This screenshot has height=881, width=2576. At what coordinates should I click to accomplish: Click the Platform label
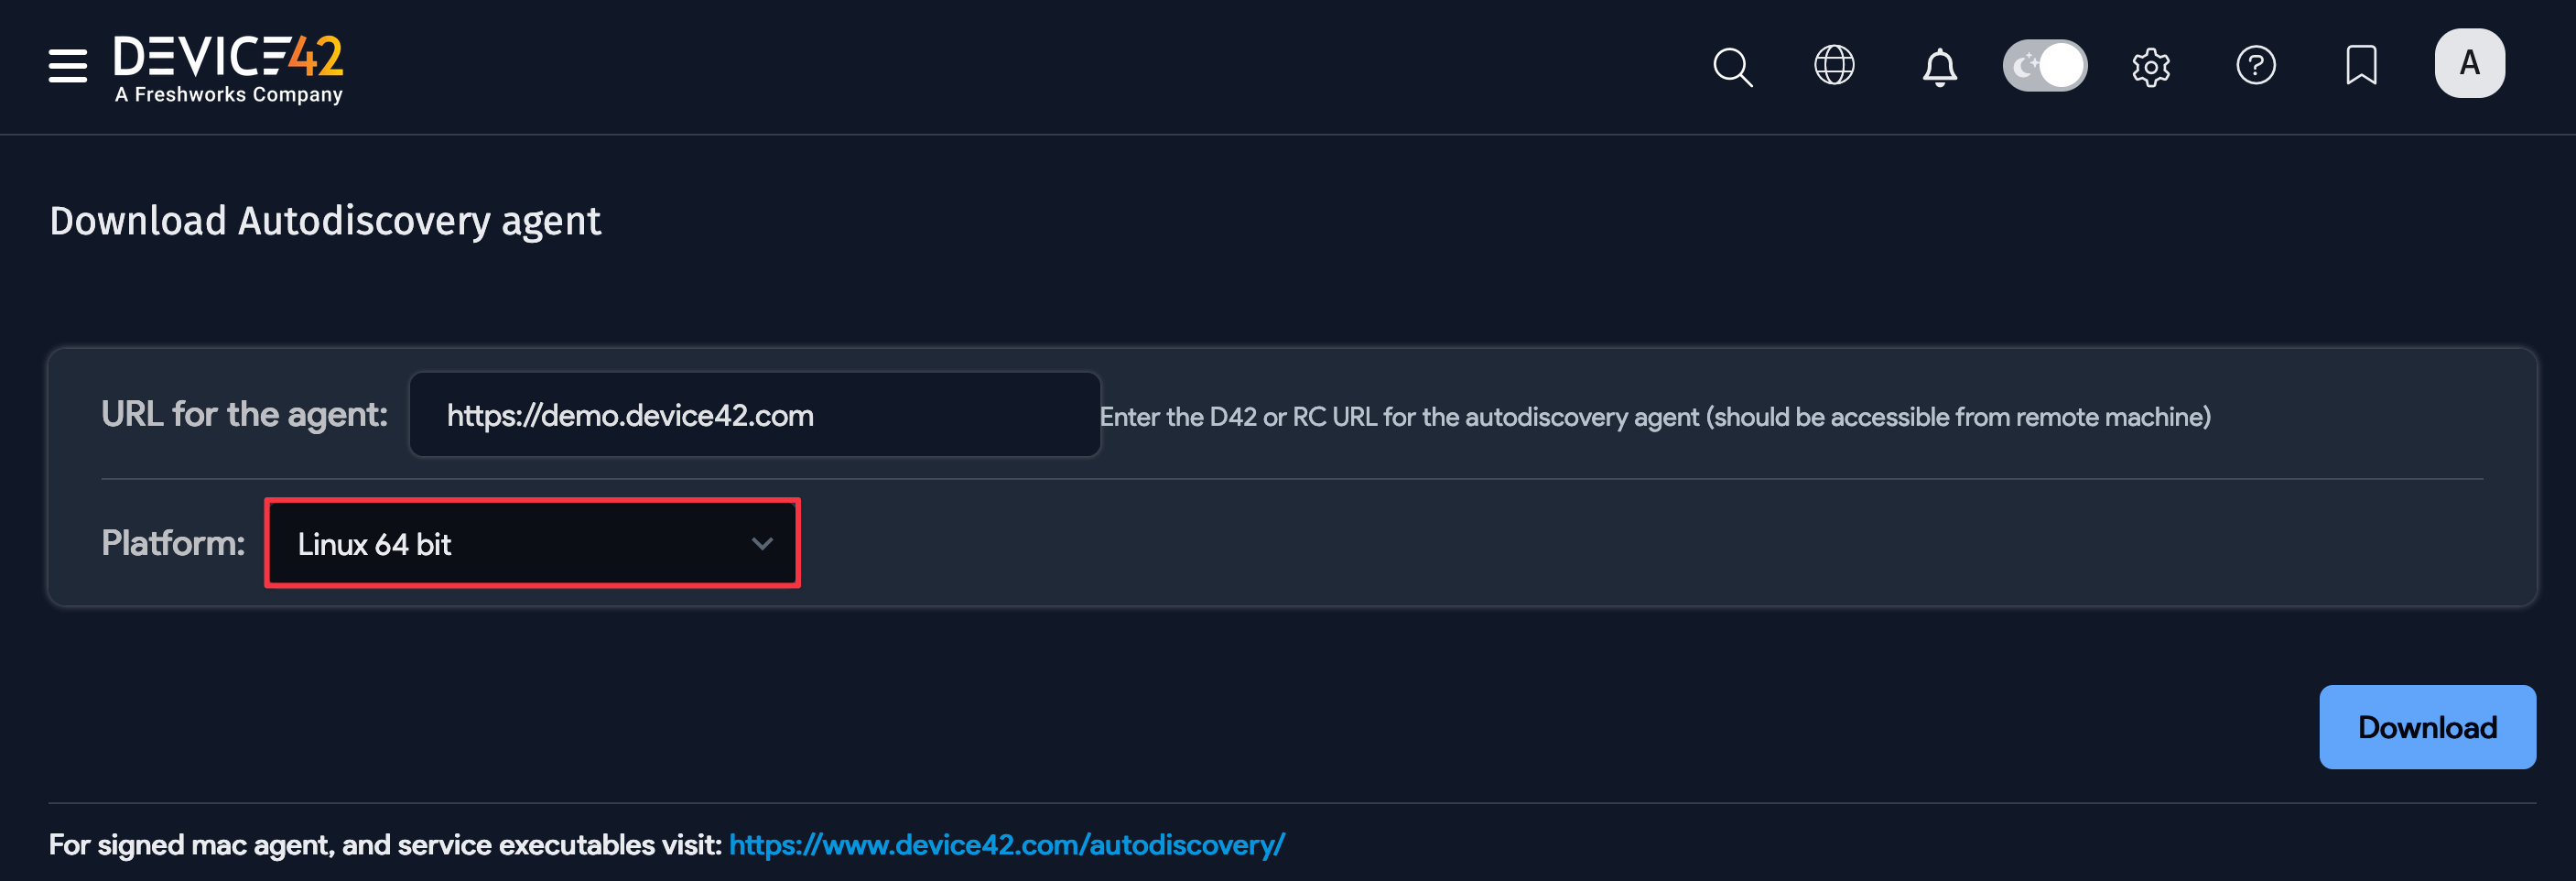tap(172, 543)
